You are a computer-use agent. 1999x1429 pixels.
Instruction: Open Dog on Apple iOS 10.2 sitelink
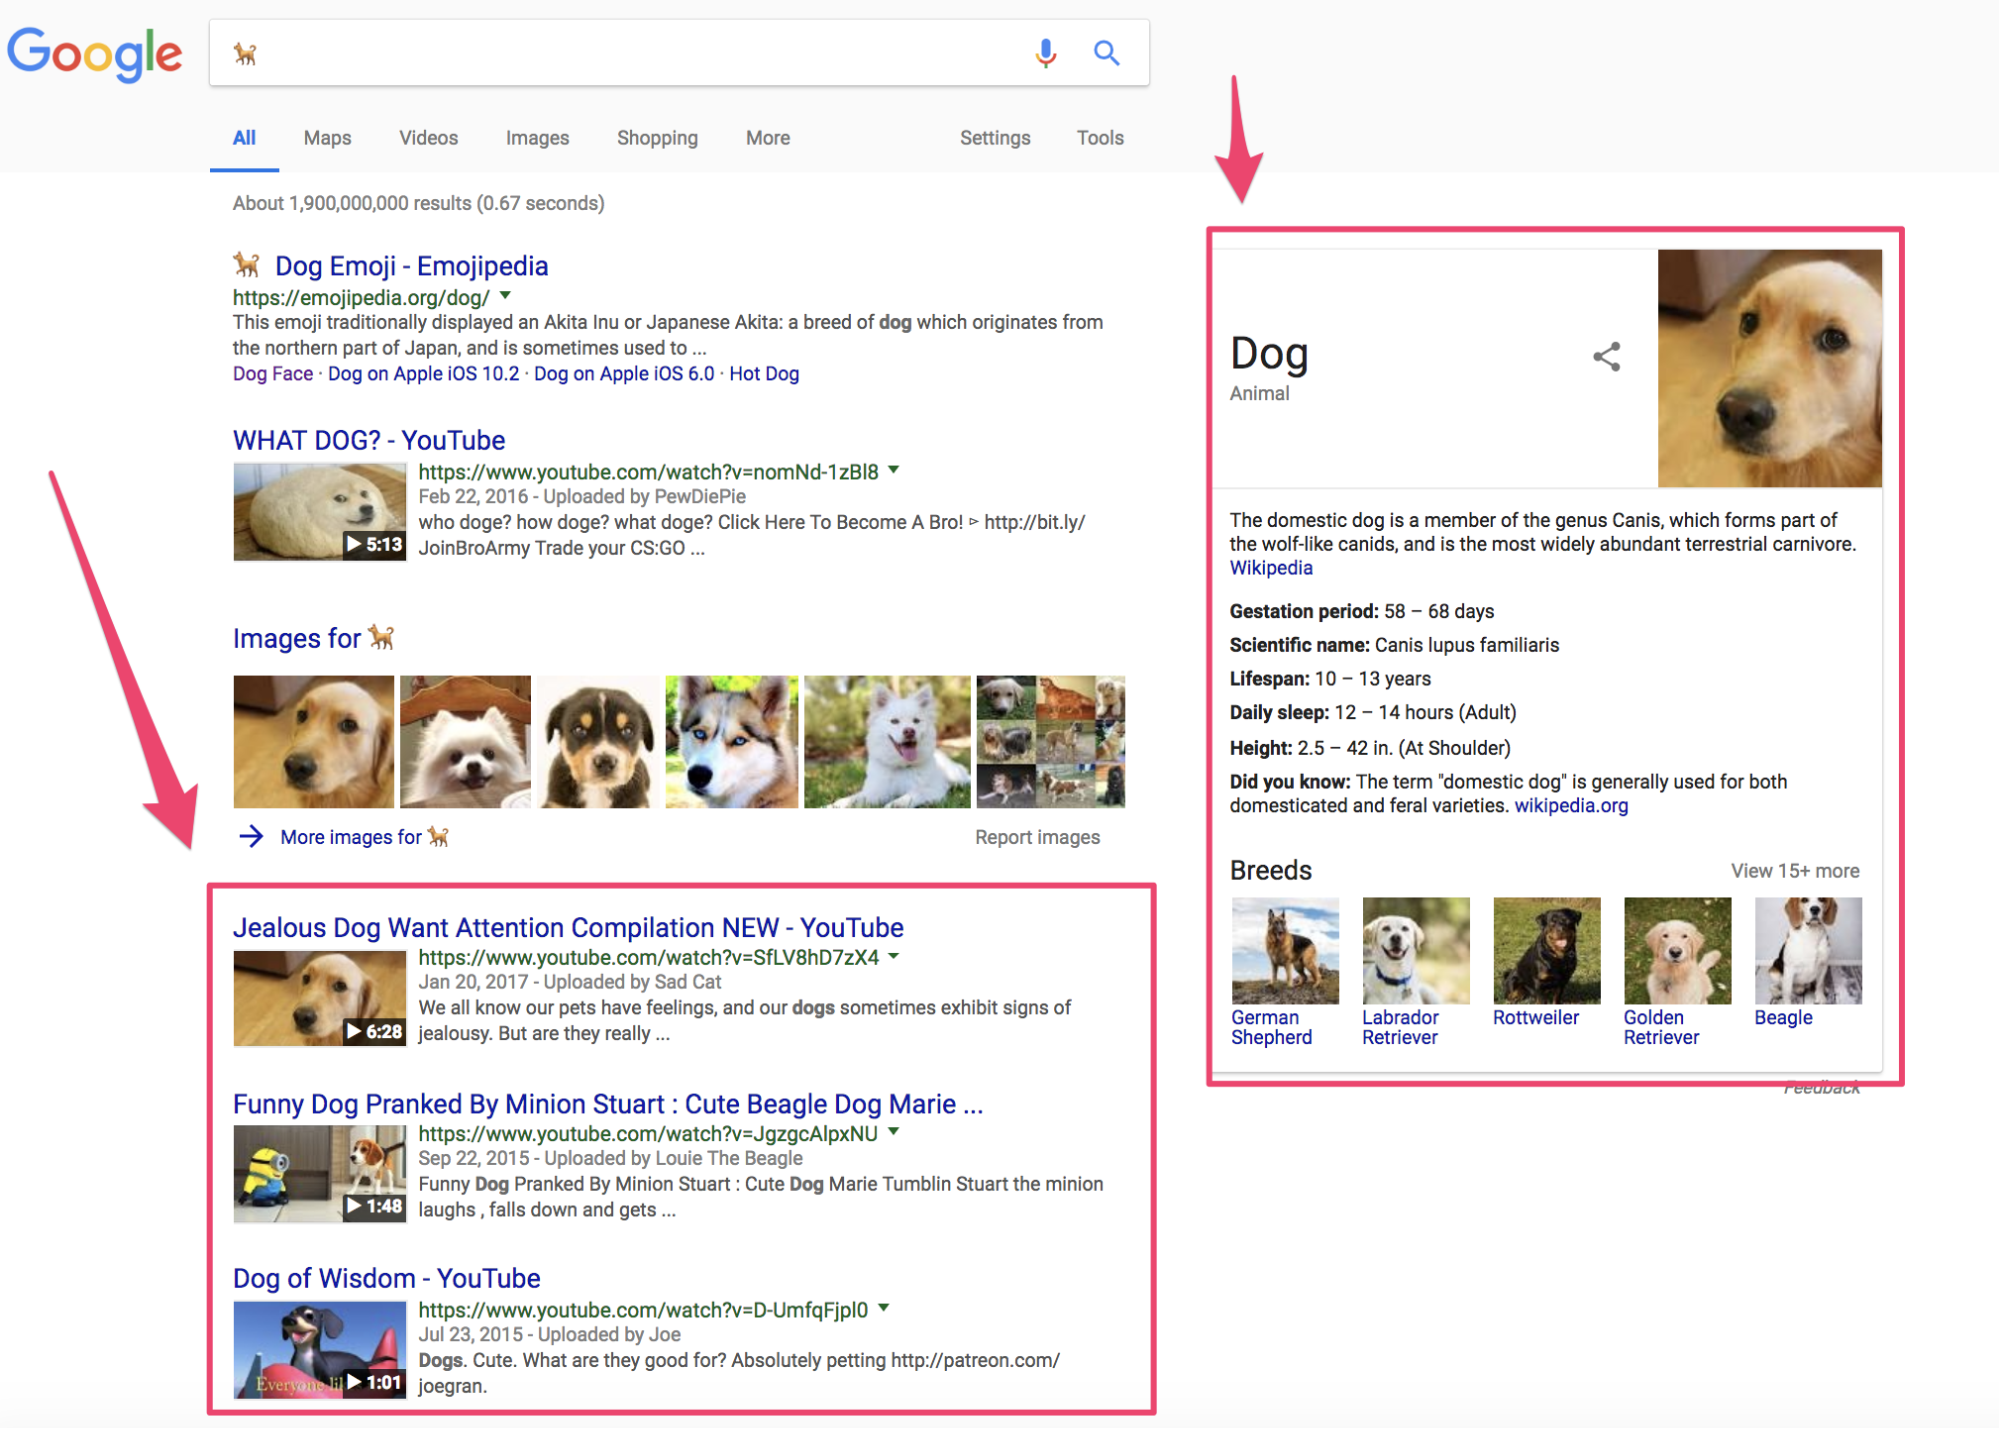coord(423,374)
